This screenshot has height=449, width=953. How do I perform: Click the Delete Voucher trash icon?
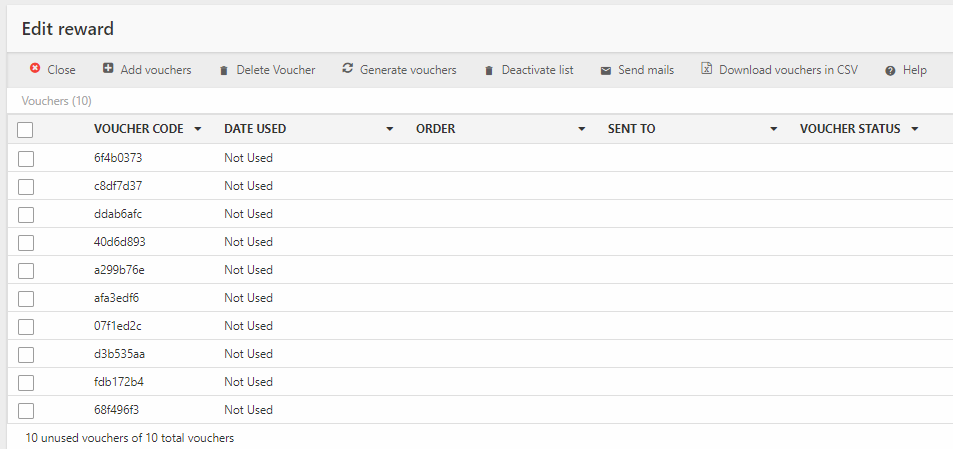(224, 70)
